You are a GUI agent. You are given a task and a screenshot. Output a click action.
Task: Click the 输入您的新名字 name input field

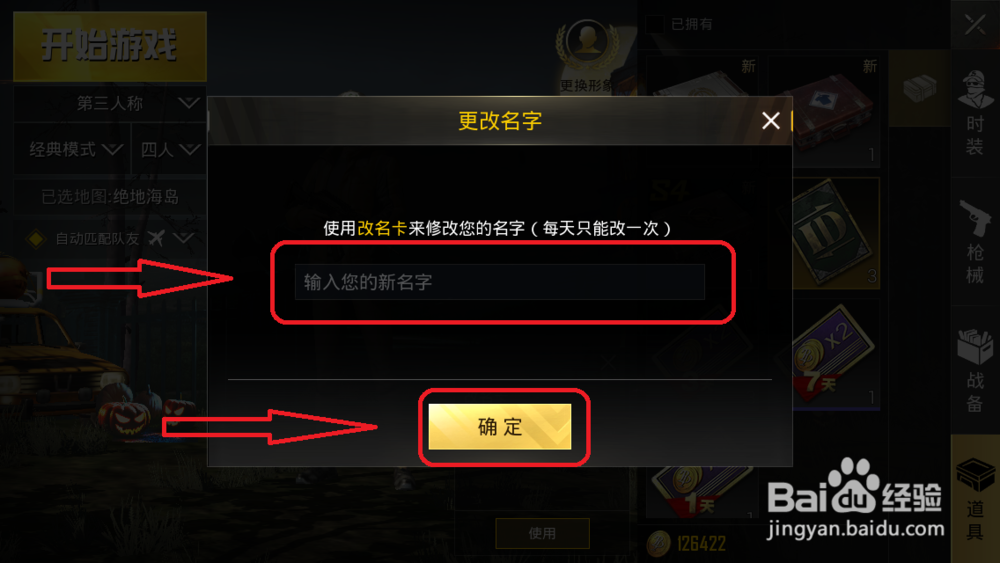499,282
